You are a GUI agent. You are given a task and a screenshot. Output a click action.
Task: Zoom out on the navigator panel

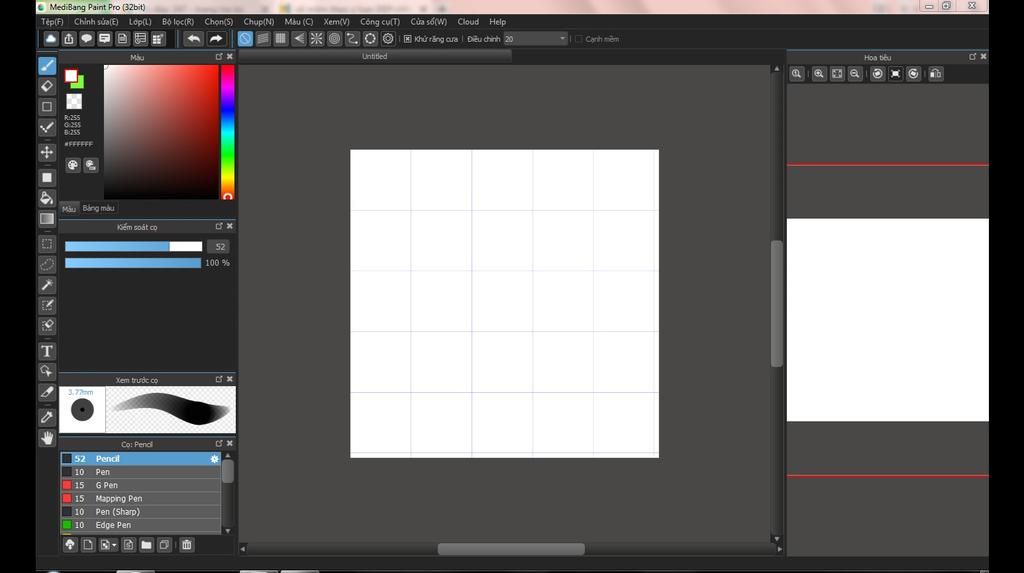854,74
